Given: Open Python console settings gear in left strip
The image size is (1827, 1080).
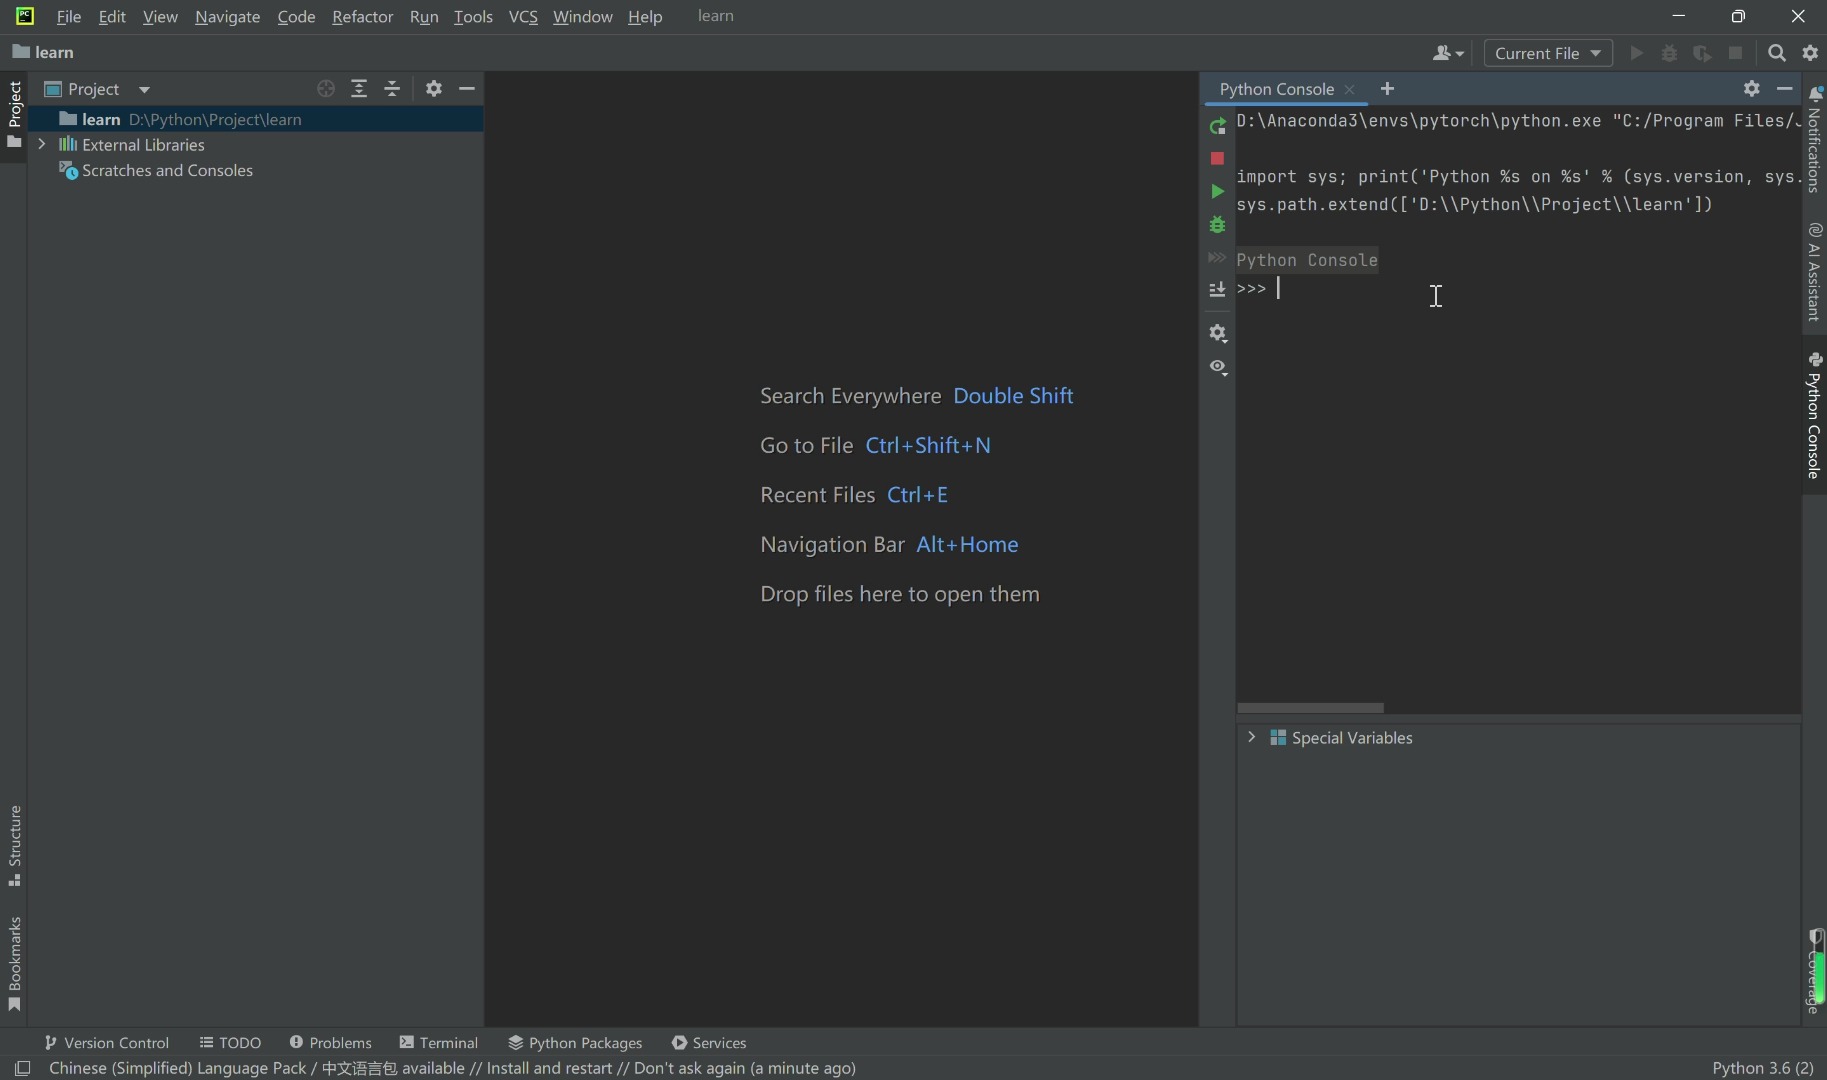Looking at the screenshot, I should [x=1217, y=333].
